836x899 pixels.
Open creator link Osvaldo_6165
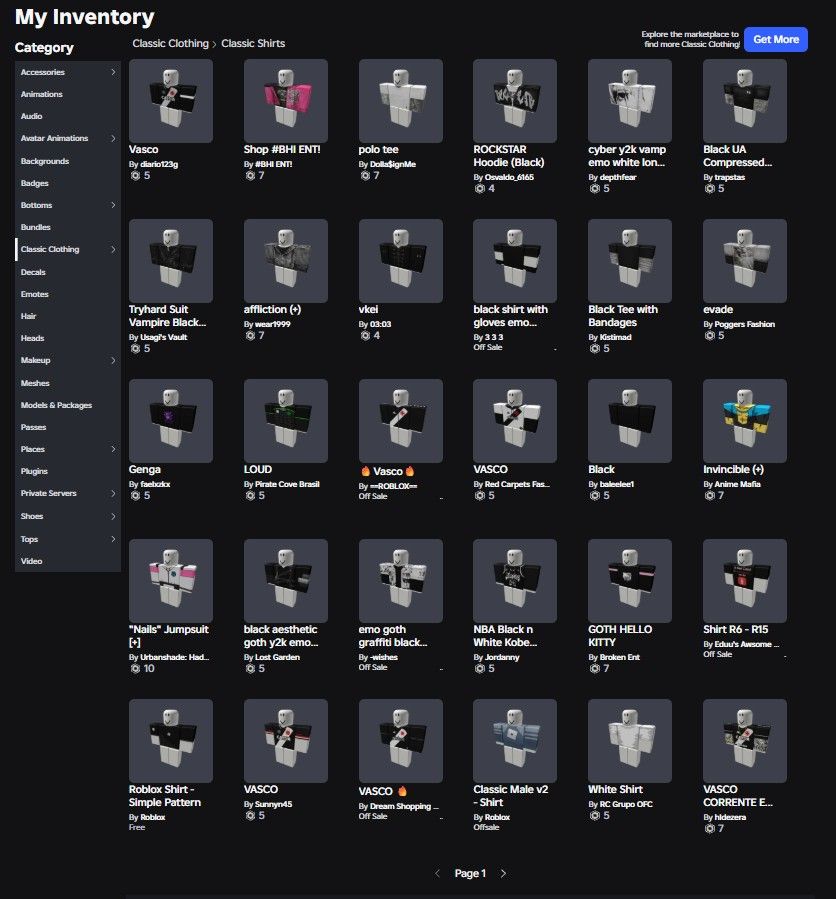click(509, 177)
